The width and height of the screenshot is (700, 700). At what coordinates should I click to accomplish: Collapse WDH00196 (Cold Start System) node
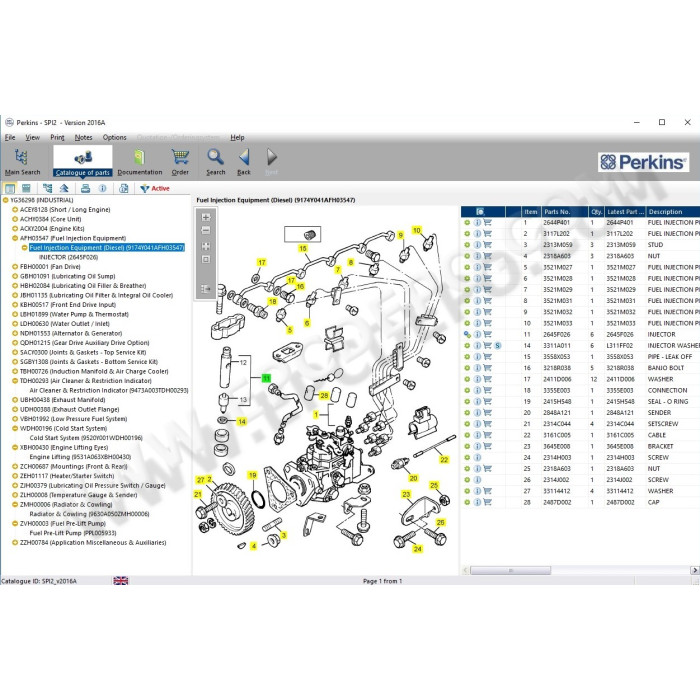tap(15, 428)
